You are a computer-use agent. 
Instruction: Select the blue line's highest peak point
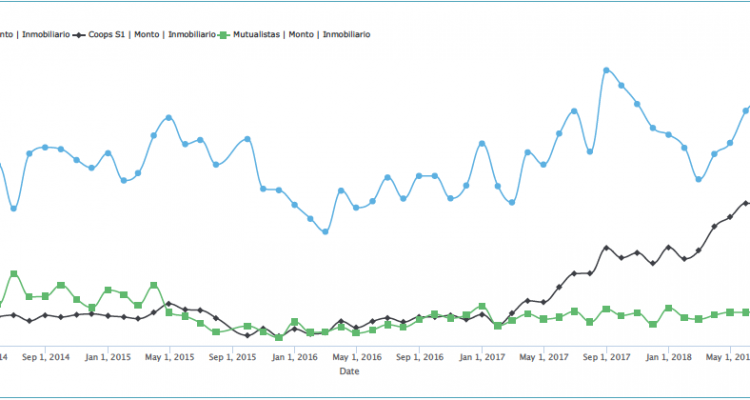click(606, 70)
